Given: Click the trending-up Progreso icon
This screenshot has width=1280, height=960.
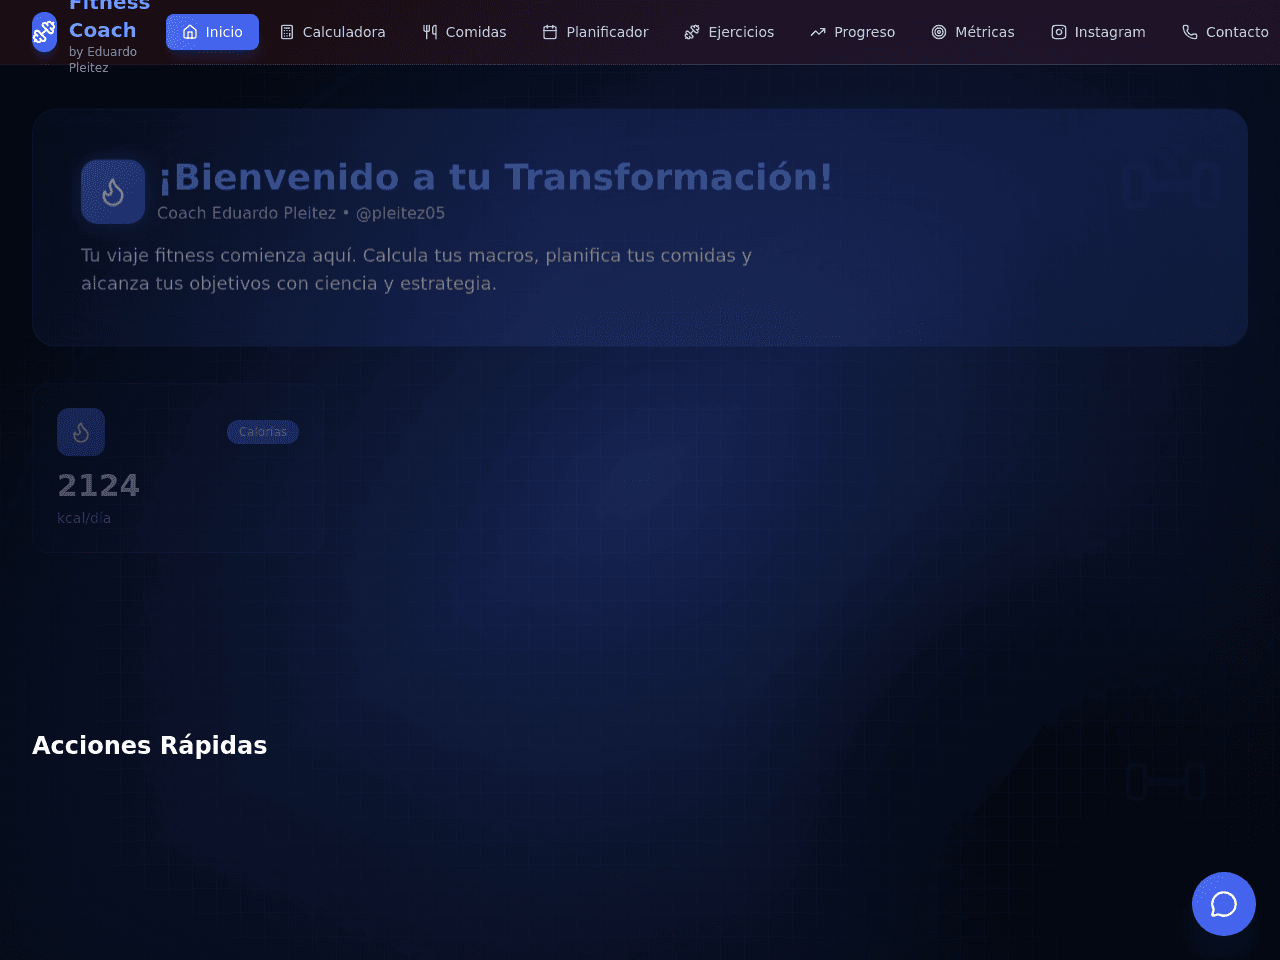Looking at the screenshot, I should point(818,32).
